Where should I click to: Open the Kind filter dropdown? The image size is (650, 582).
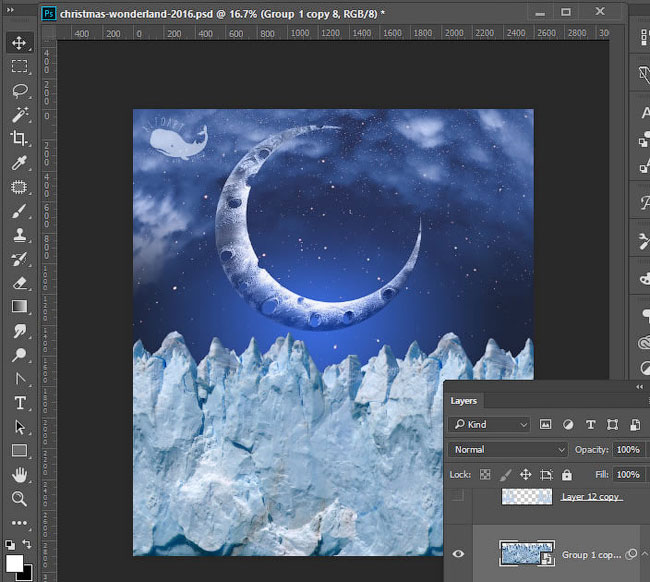(490, 424)
